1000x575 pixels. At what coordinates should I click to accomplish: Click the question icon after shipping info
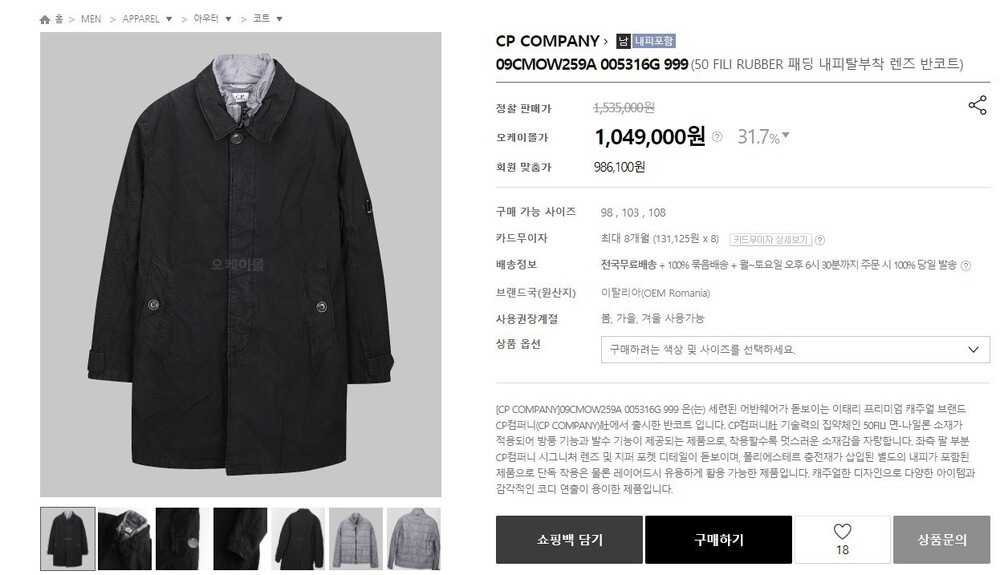pos(966,266)
